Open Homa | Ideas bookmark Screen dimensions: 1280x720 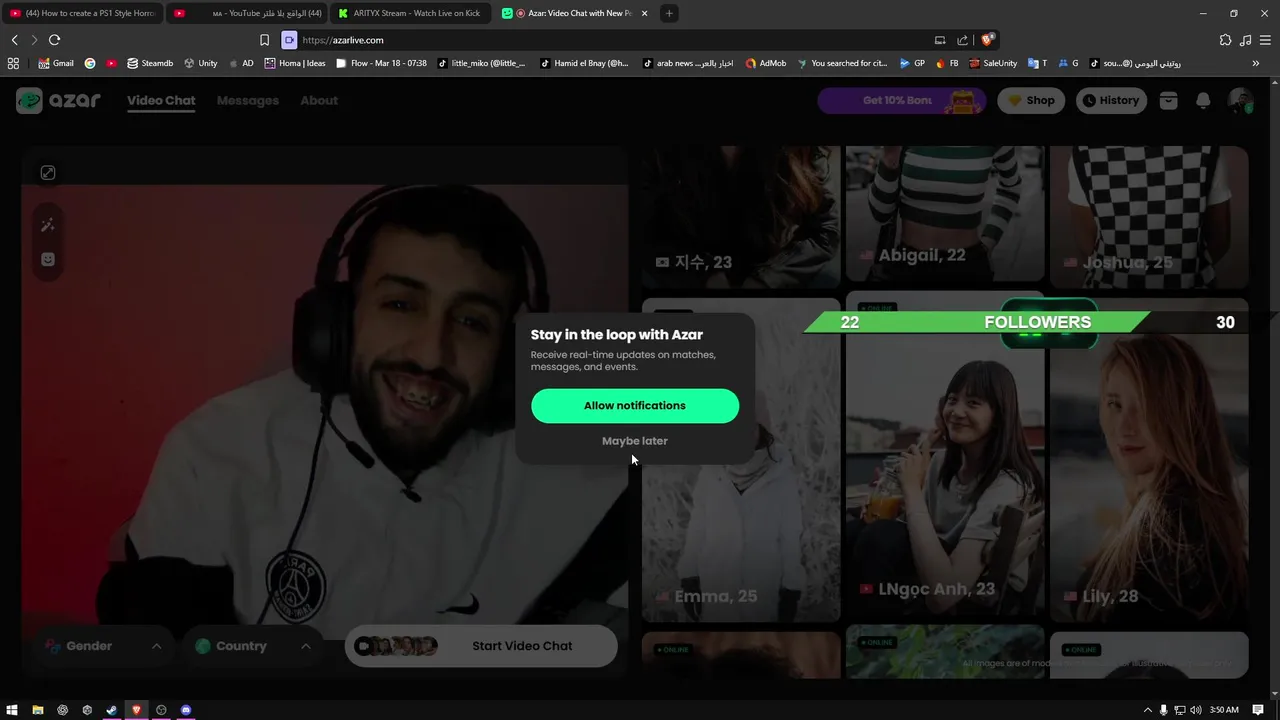tap(295, 63)
